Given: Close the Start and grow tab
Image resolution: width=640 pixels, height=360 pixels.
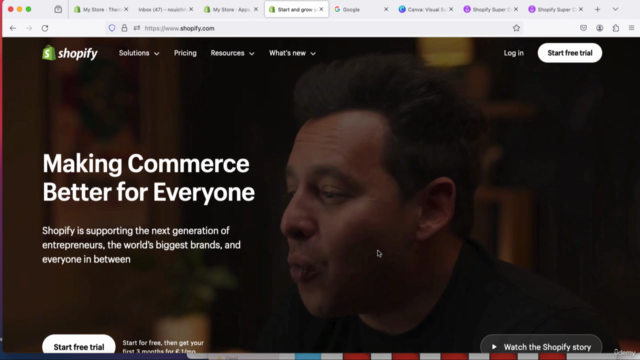Looking at the screenshot, I should (321, 9).
